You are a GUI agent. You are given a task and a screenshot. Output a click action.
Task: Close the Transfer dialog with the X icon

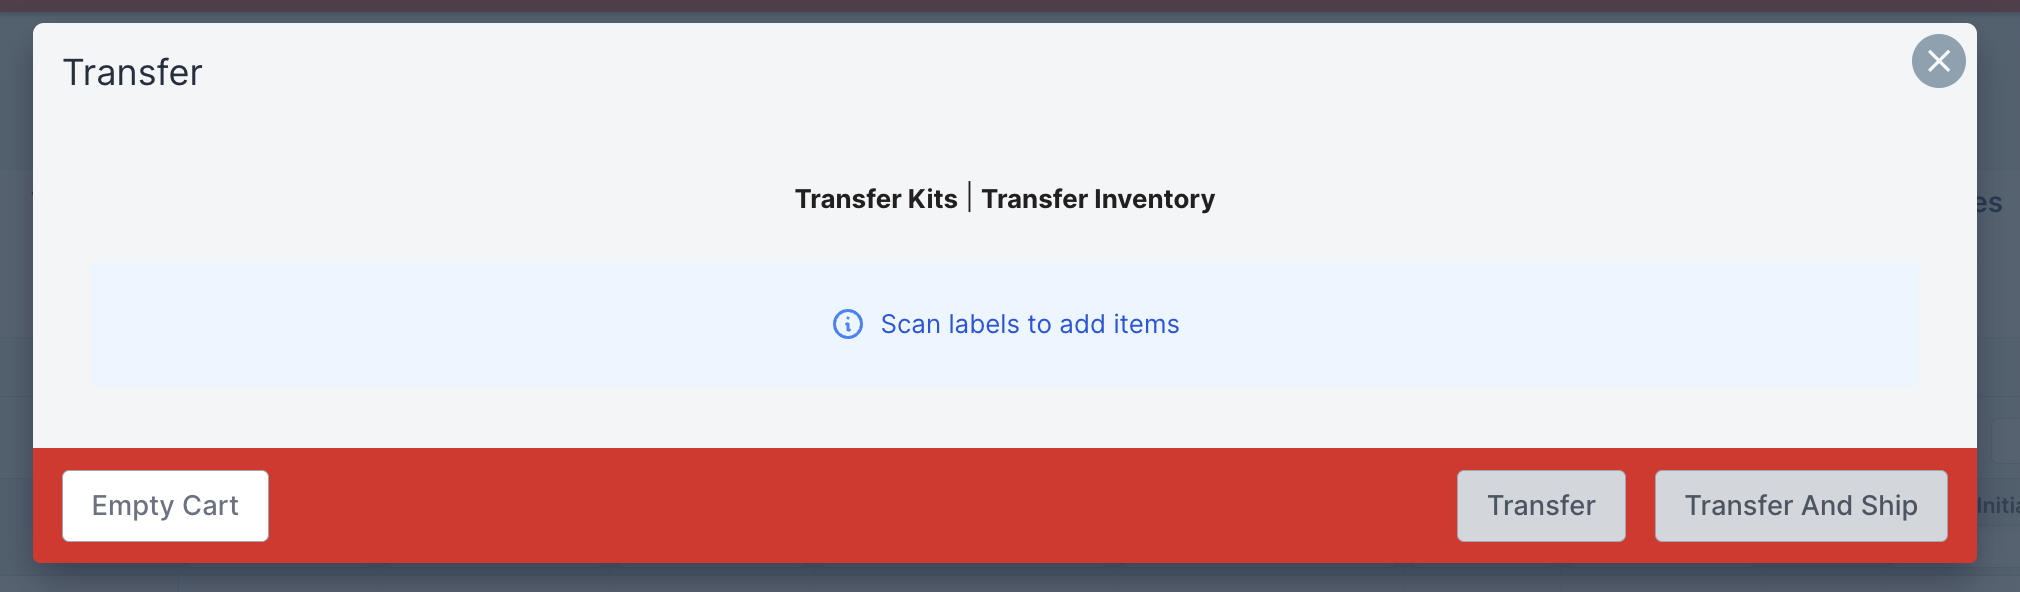click(x=1938, y=61)
